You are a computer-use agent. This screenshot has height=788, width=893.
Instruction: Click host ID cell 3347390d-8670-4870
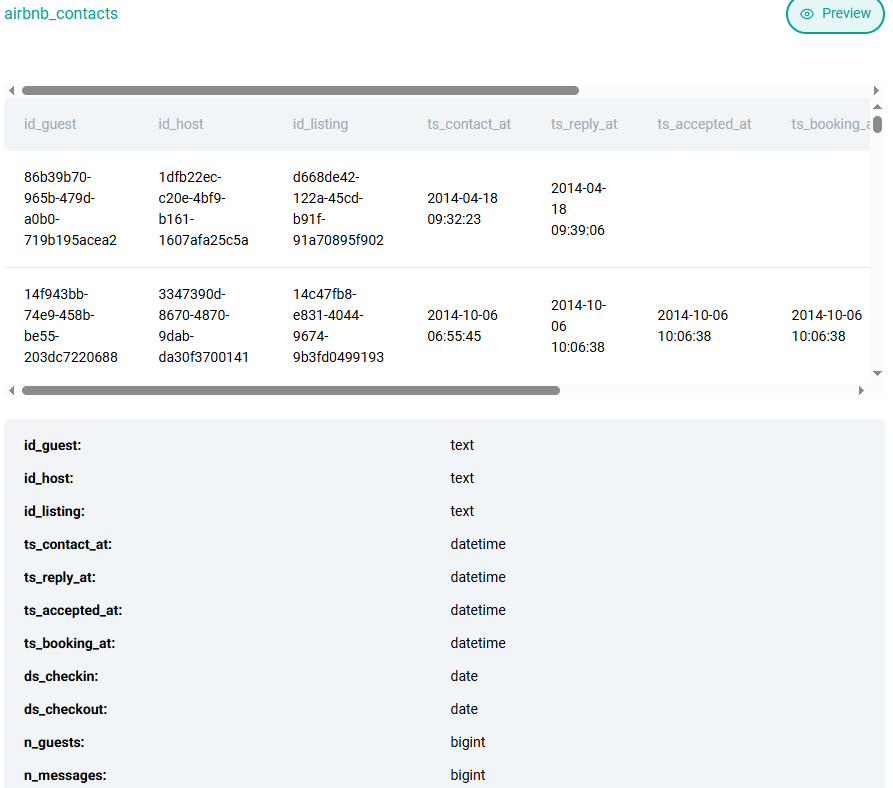(x=203, y=326)
